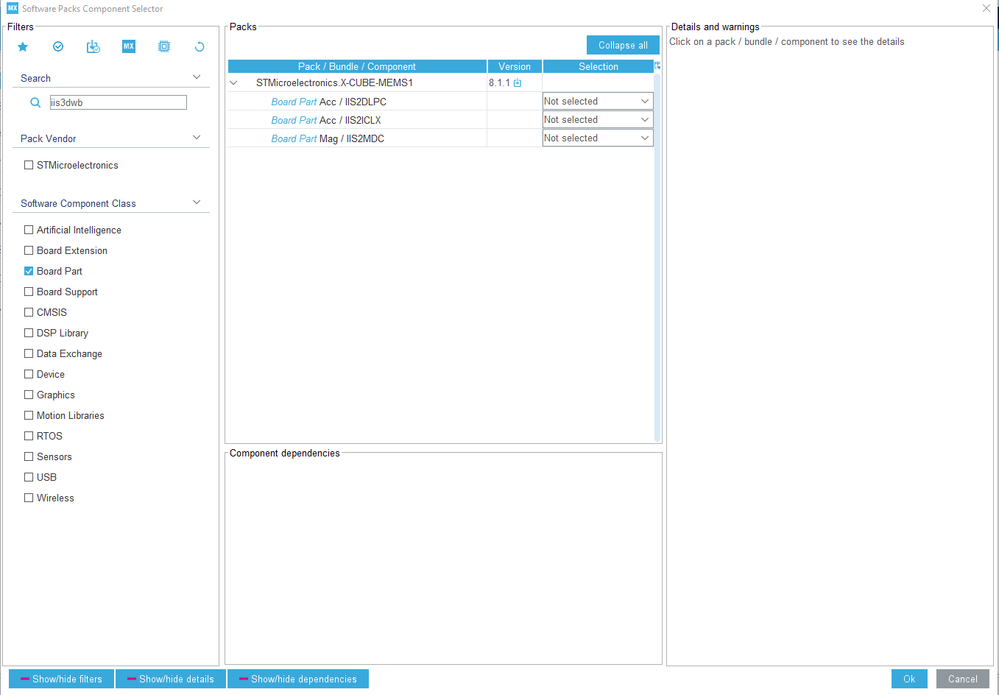Toggle the Wireless checkbox

(x=29, y=498)
